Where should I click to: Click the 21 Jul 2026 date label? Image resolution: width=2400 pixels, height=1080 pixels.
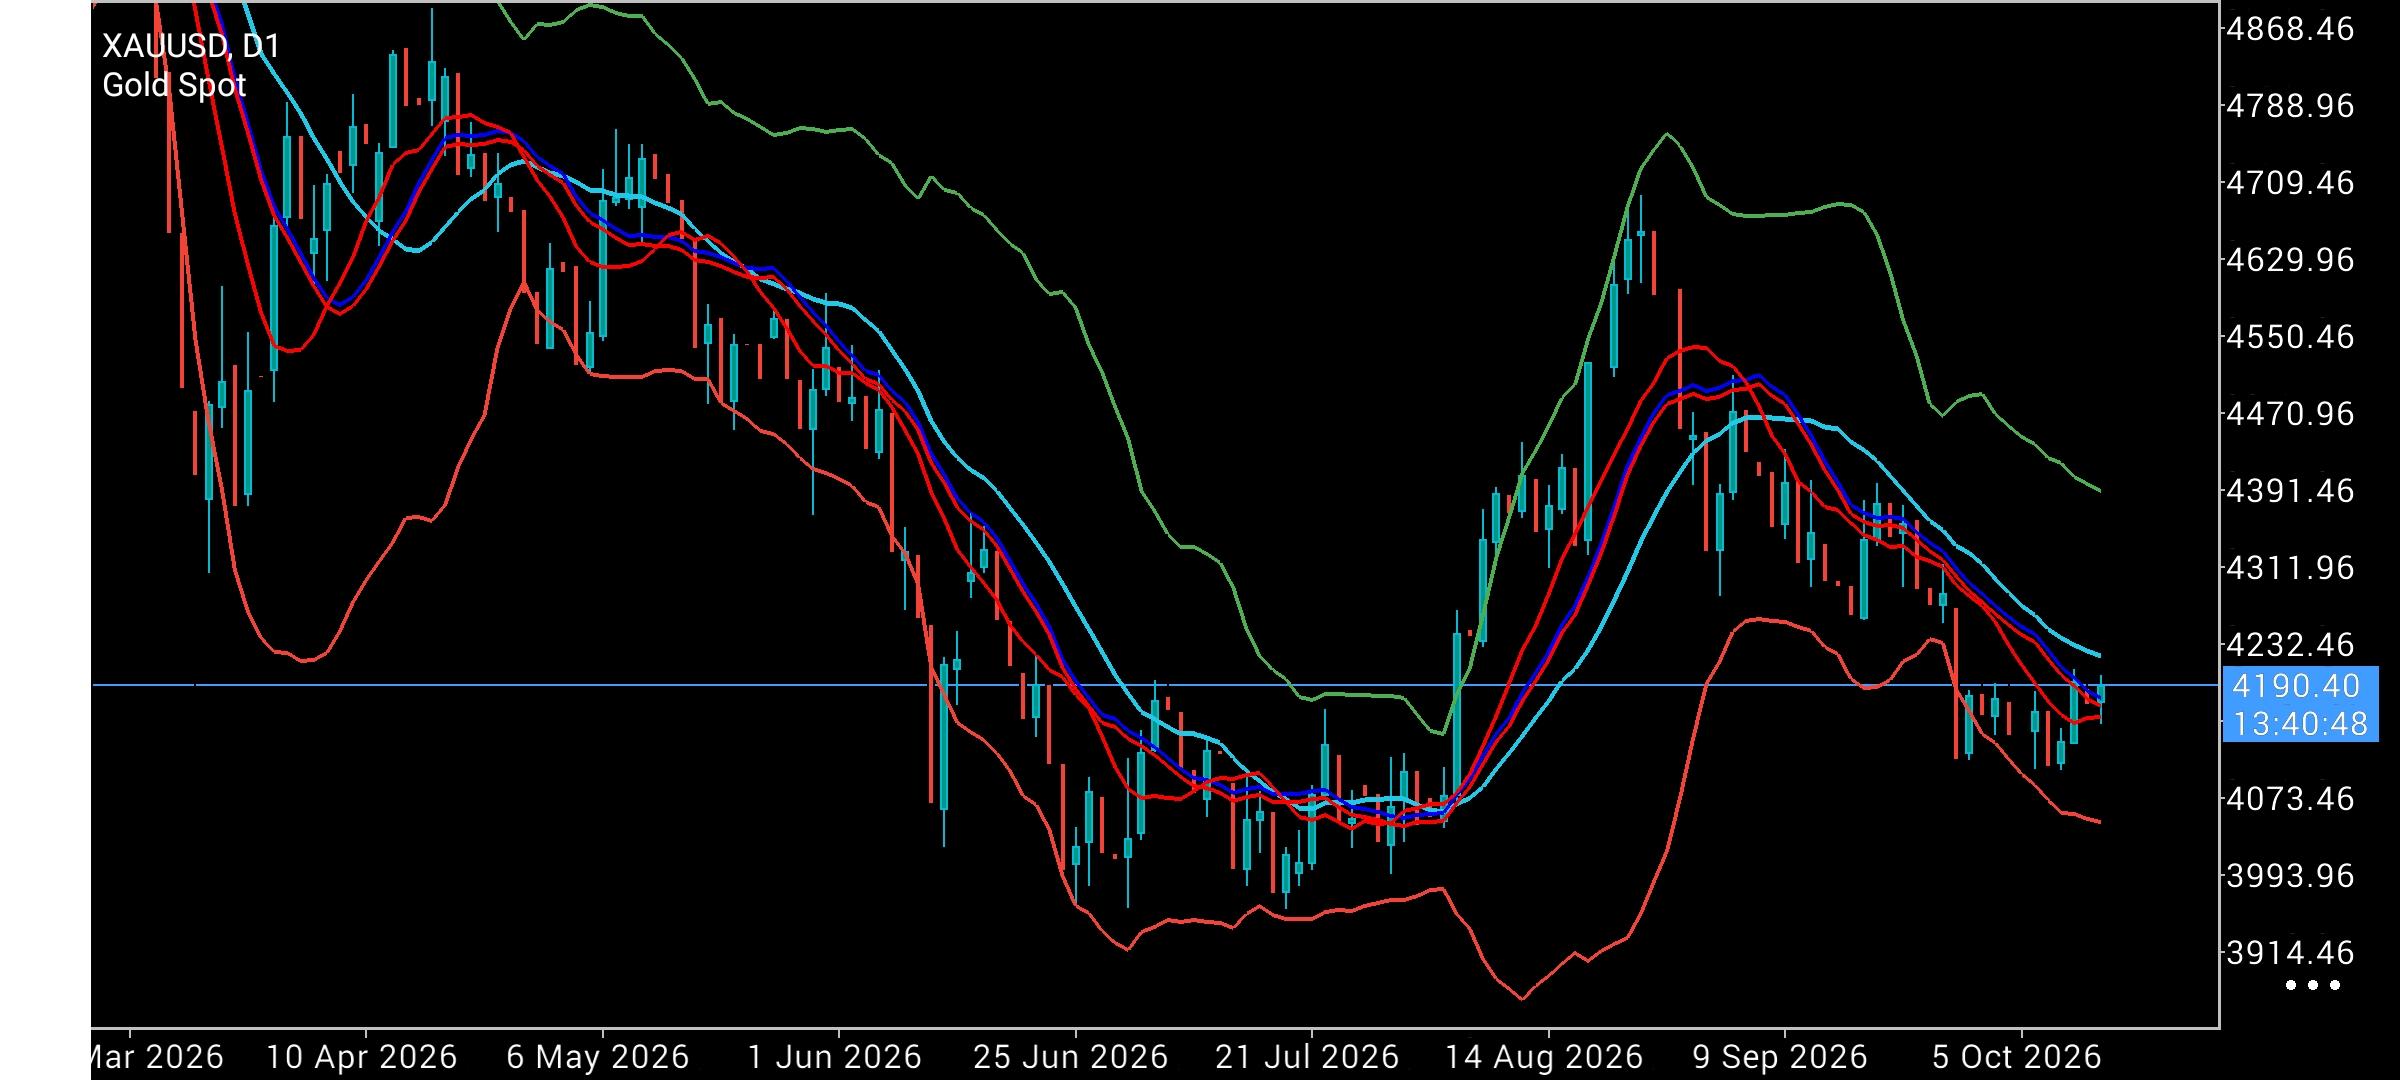click(x=1307, y=1057)
